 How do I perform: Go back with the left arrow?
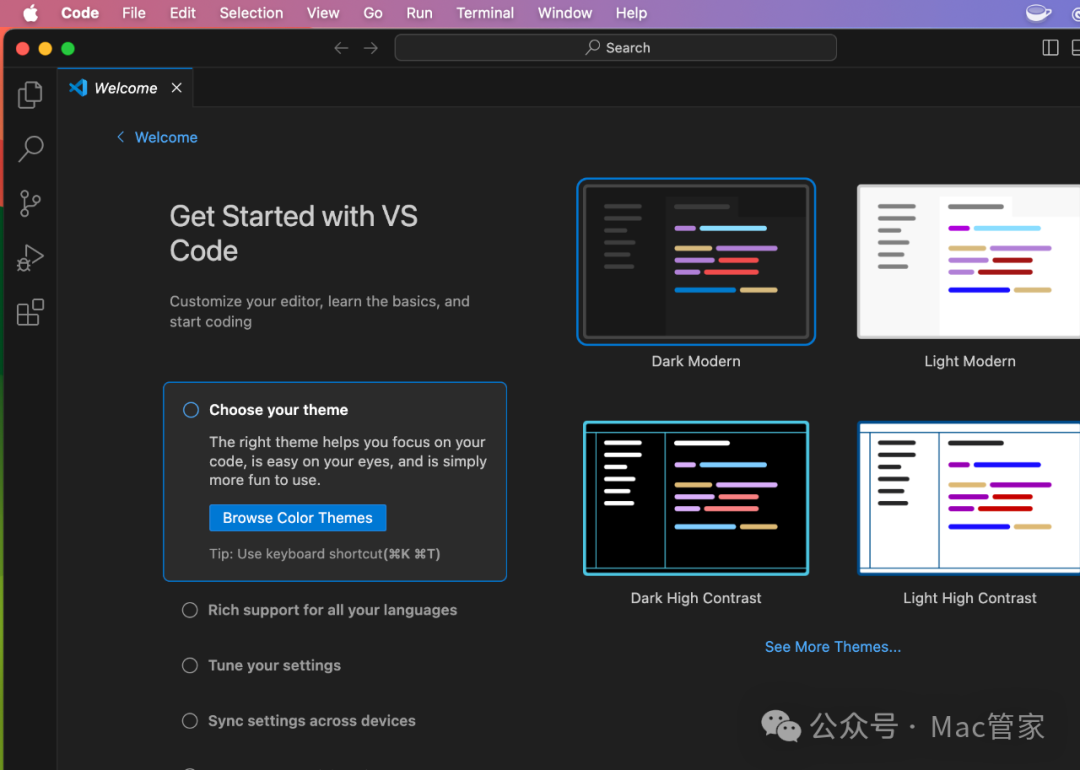(341, 48)
